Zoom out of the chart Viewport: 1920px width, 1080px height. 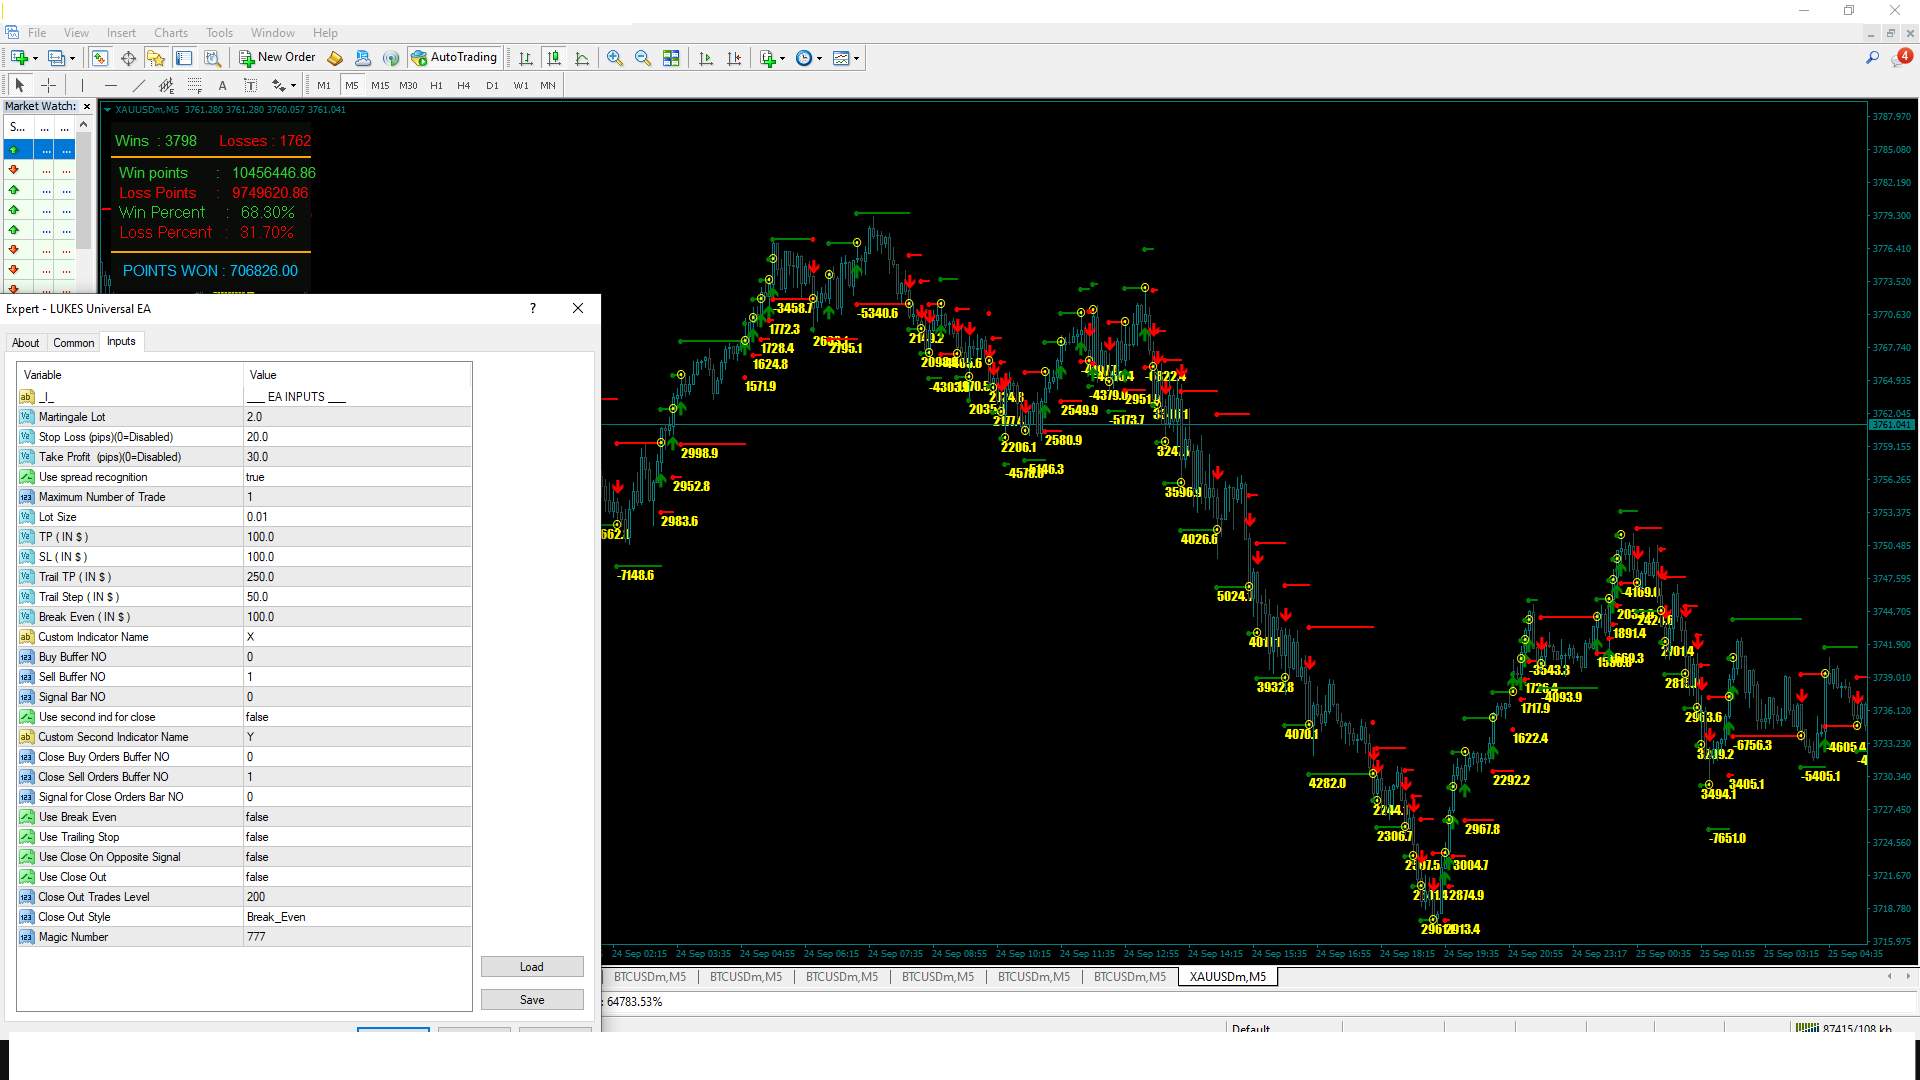(643, 58)
